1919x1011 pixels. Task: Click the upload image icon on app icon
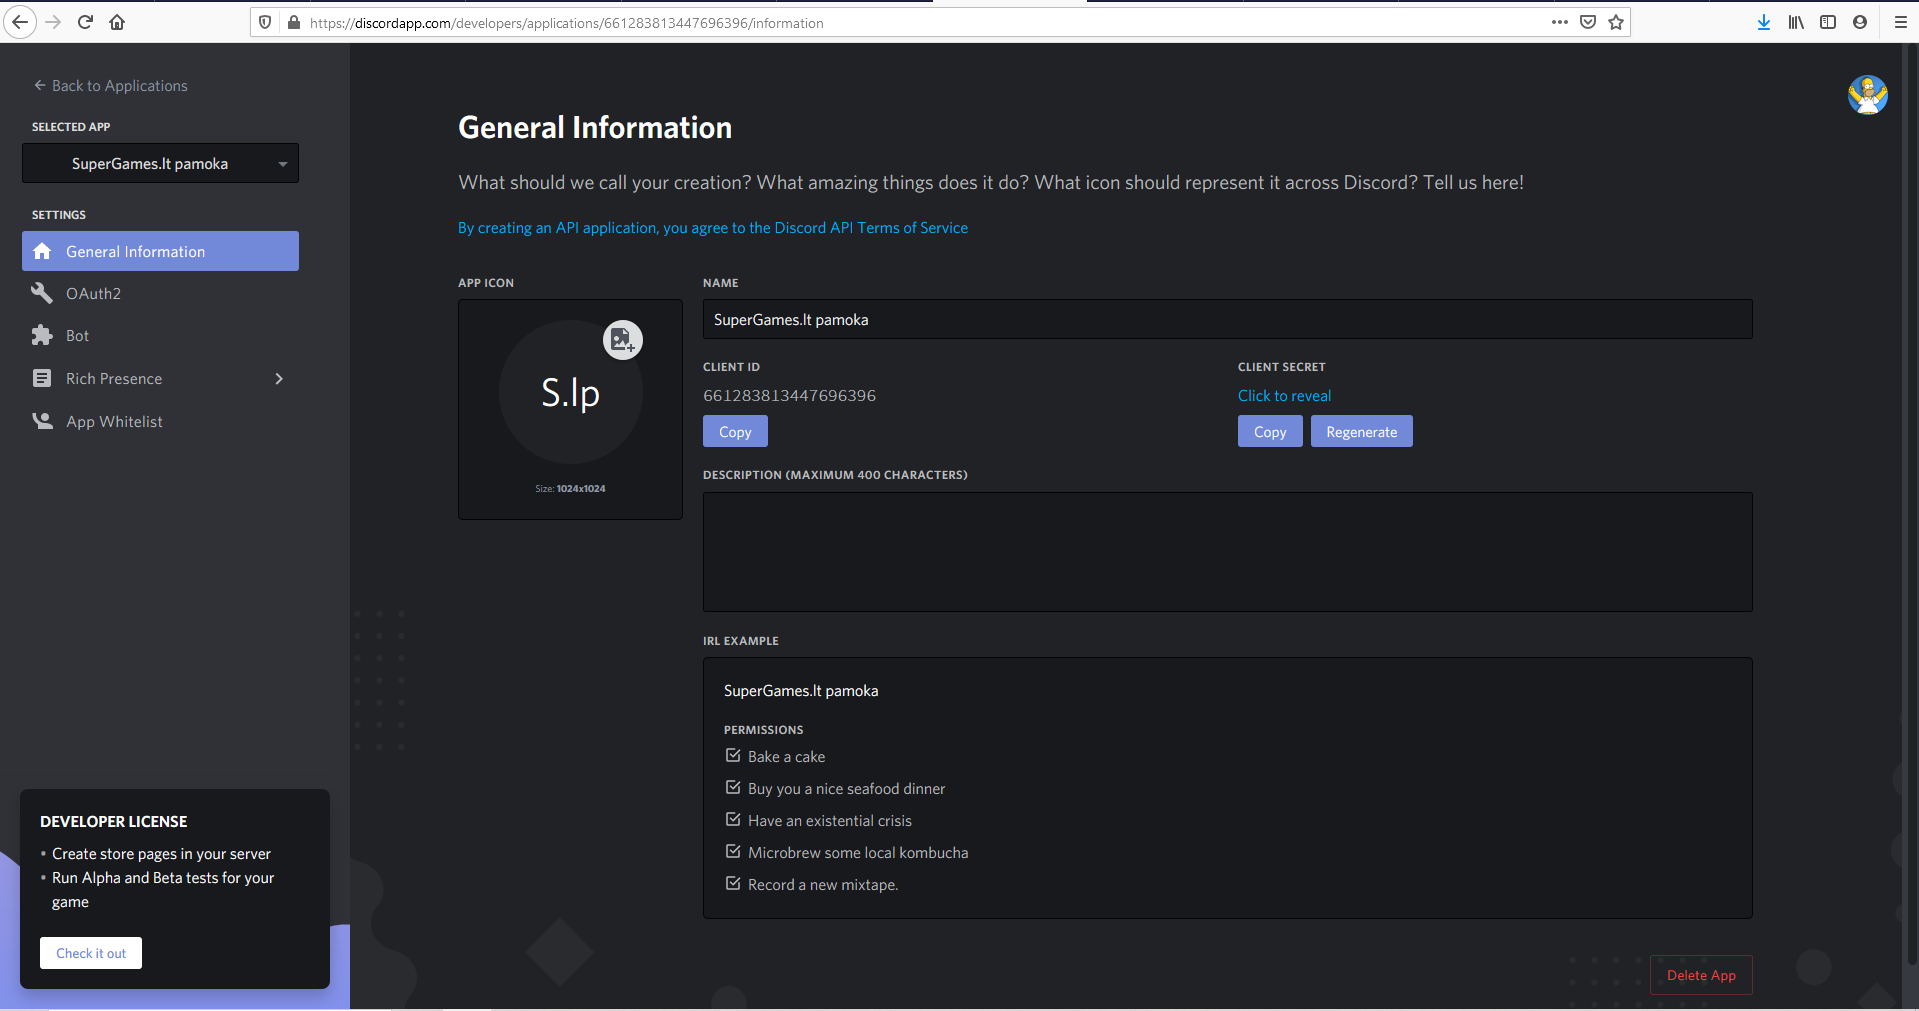coord(622,340)
